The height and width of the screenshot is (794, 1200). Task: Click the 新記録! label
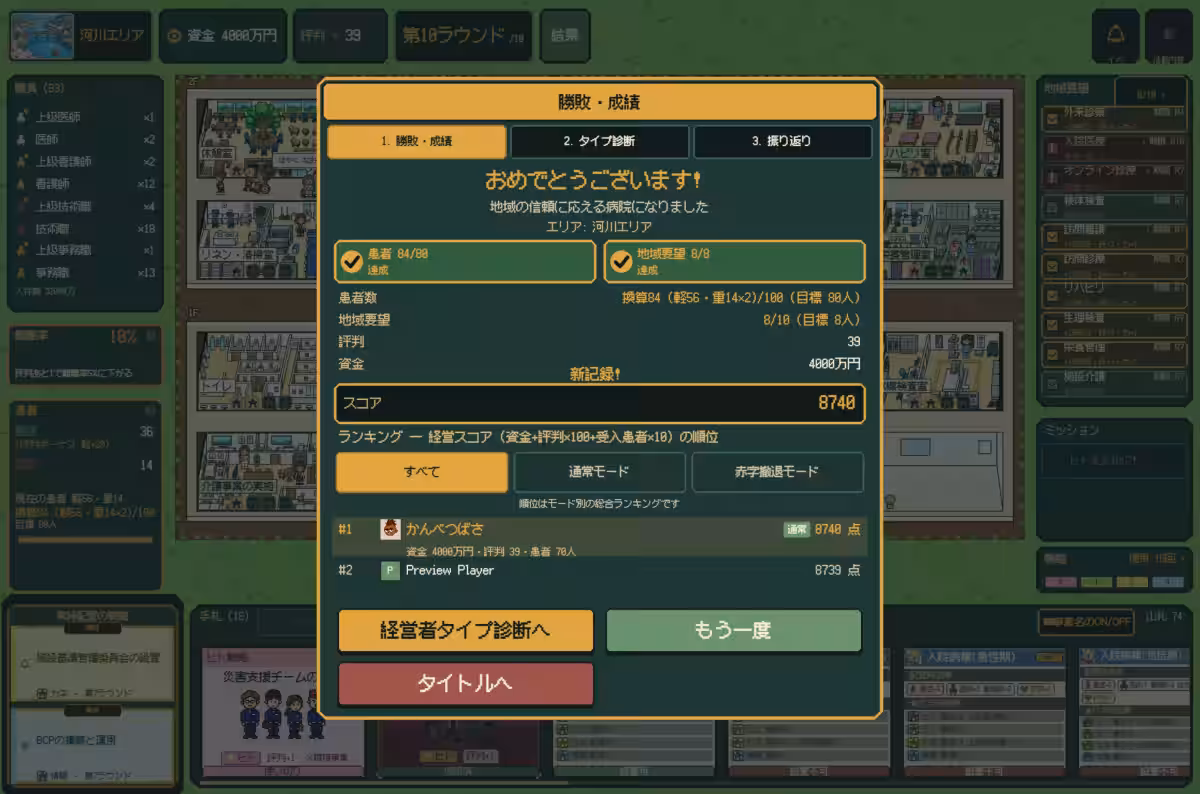(x=596, y=374)
